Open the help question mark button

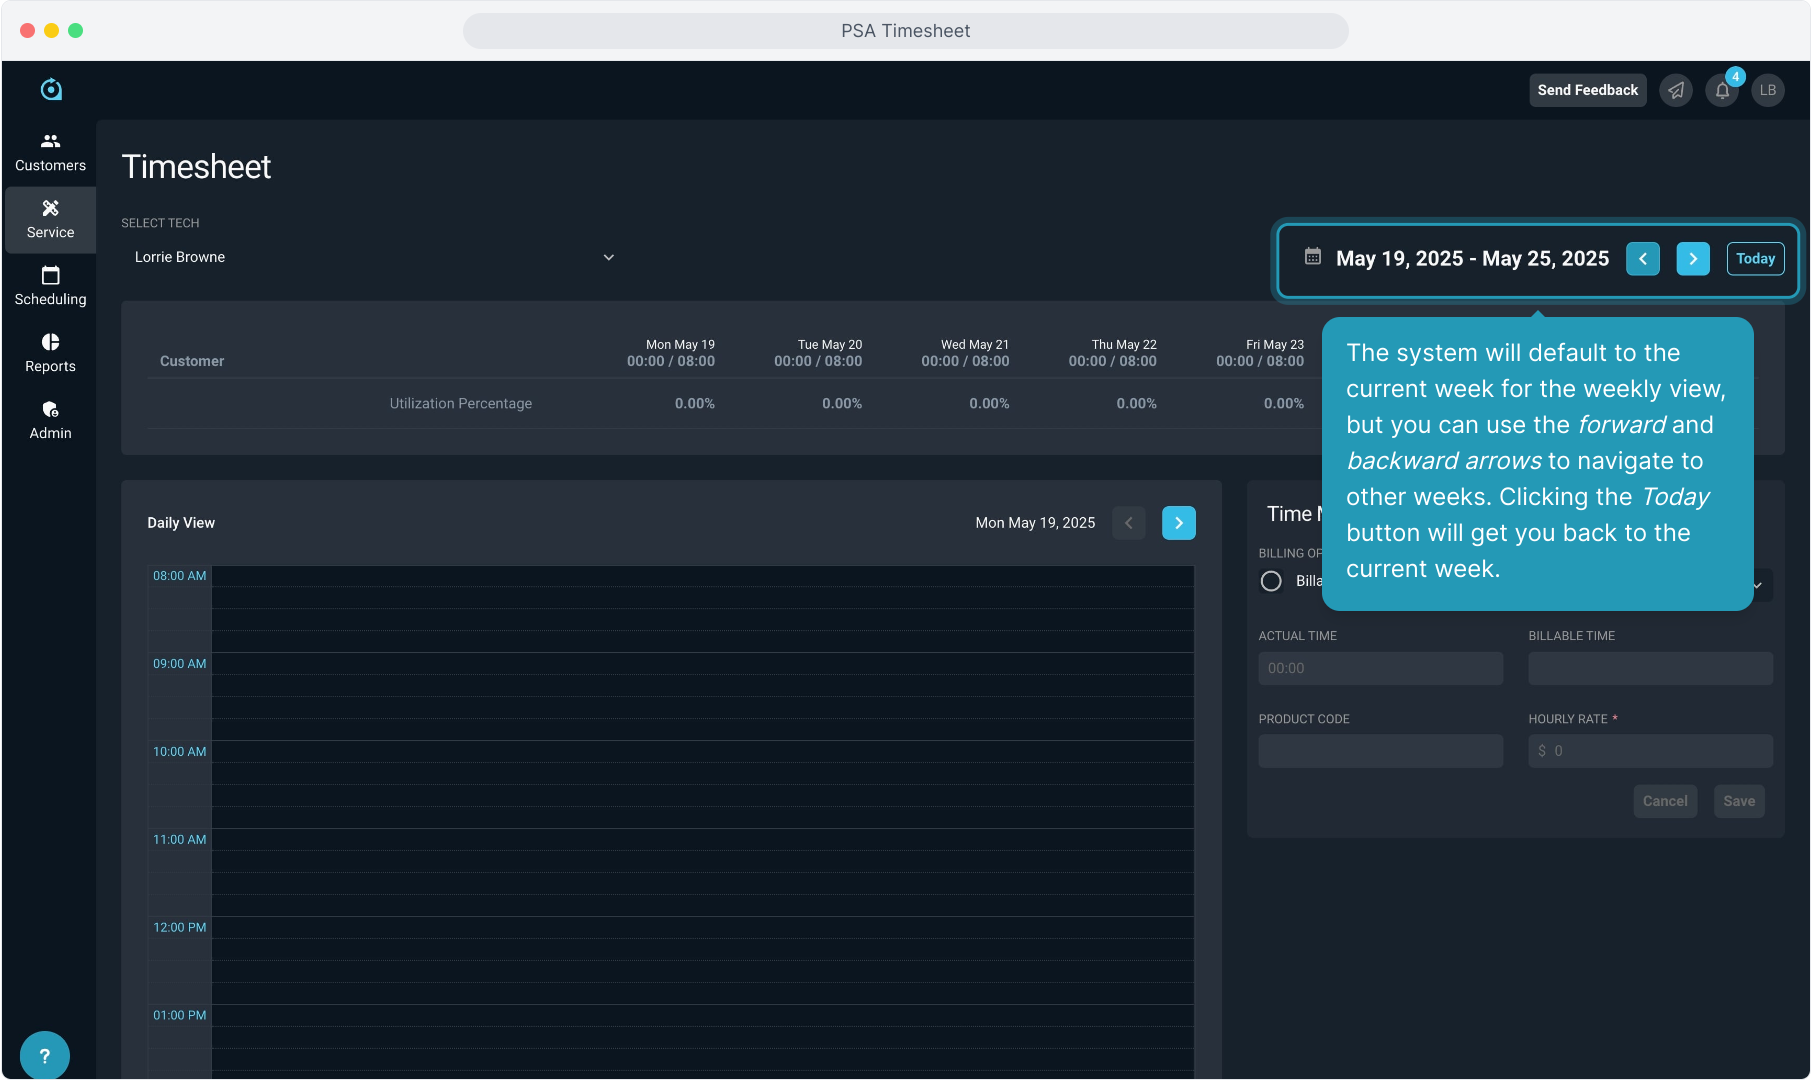pyautogui.click(x=44, y=1055)
